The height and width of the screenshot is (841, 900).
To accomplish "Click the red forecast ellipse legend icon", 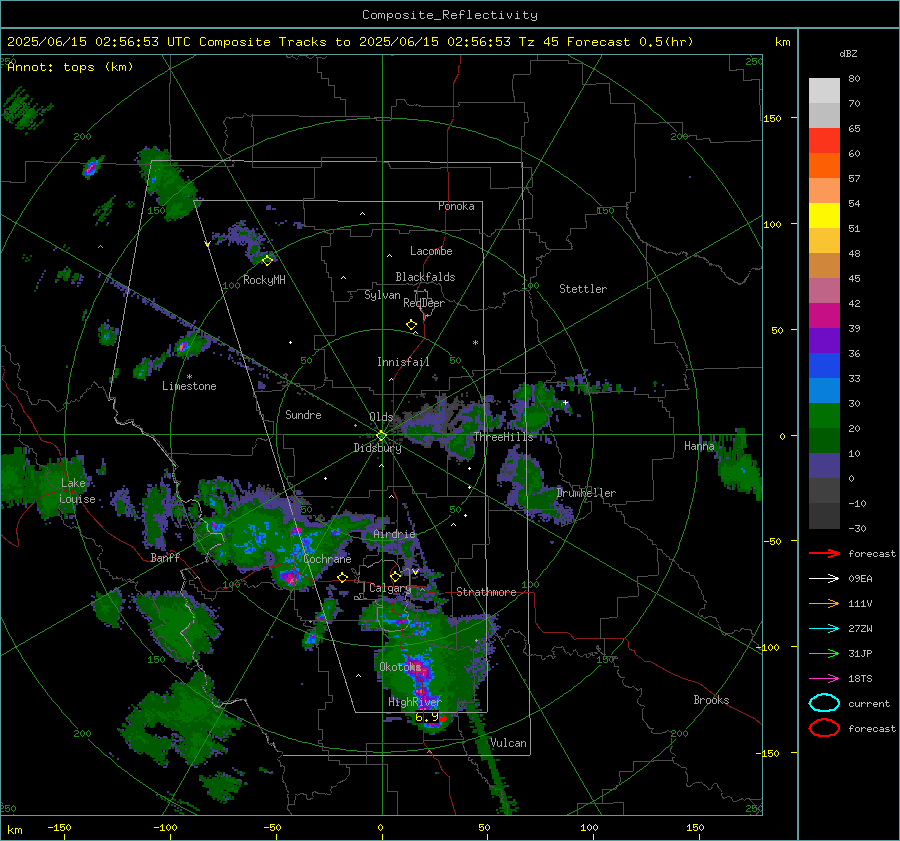I will (x=824, y=728).
